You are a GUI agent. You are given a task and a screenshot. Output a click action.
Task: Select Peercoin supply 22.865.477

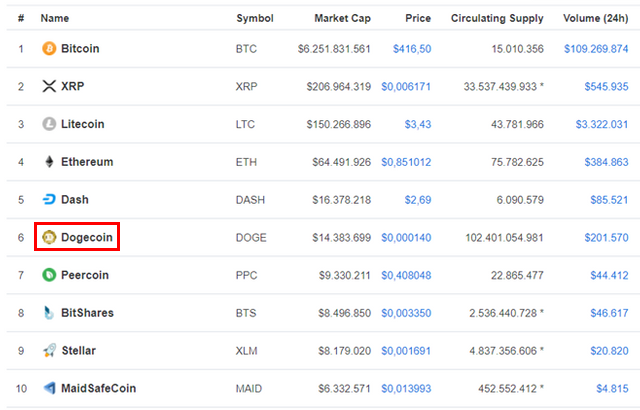click(517, 275)
